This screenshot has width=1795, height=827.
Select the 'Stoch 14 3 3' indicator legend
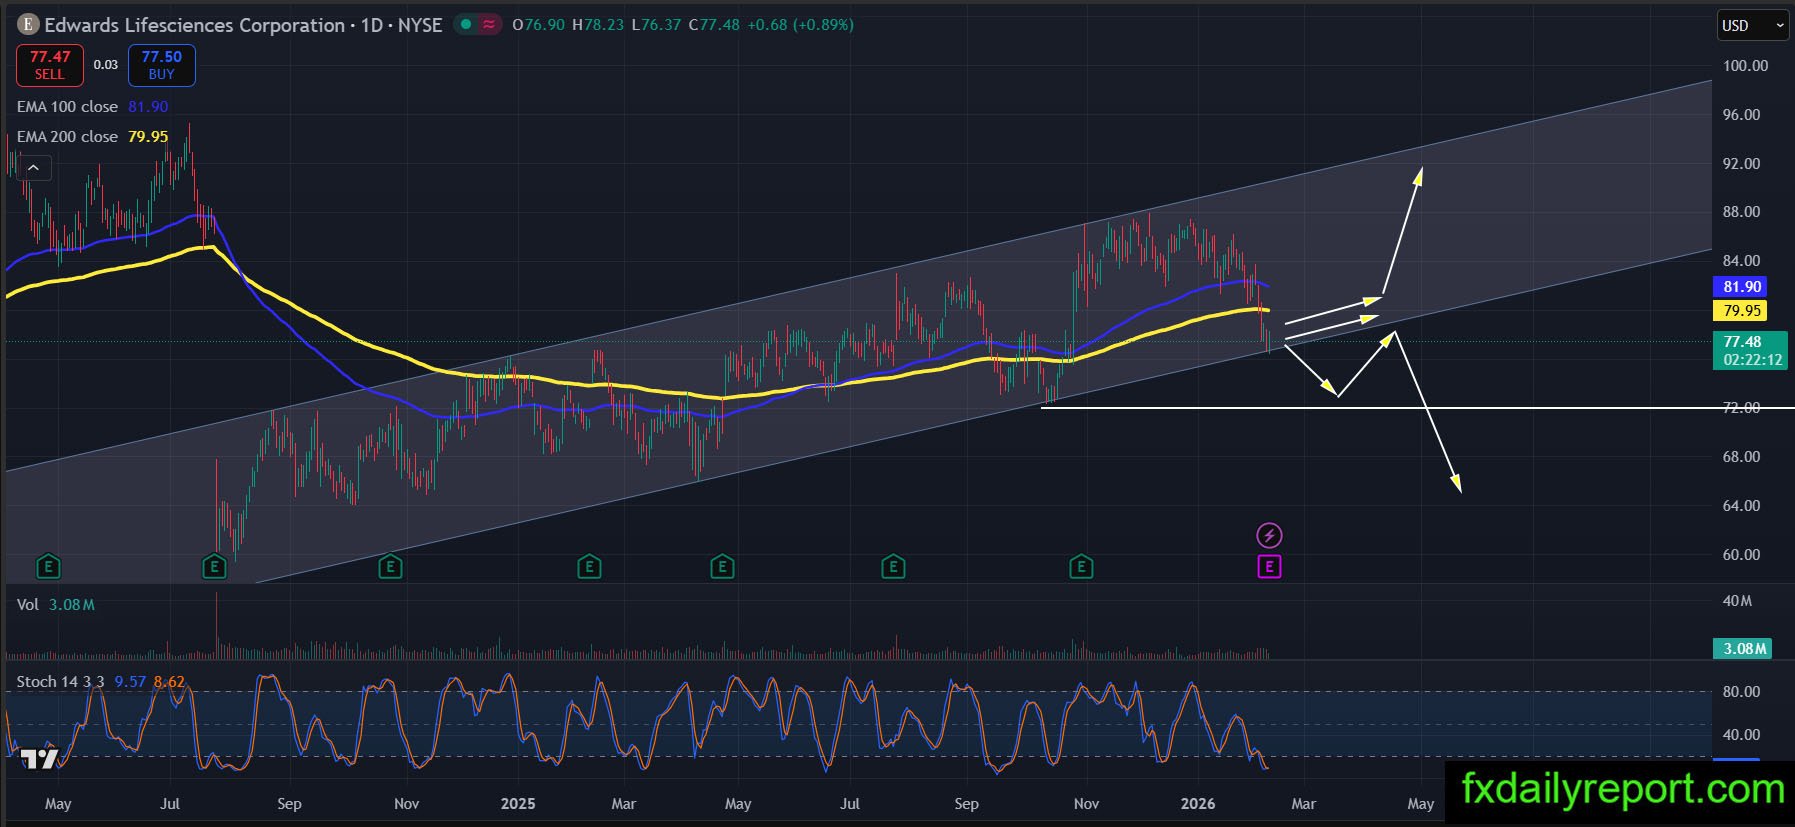point(60,682)
